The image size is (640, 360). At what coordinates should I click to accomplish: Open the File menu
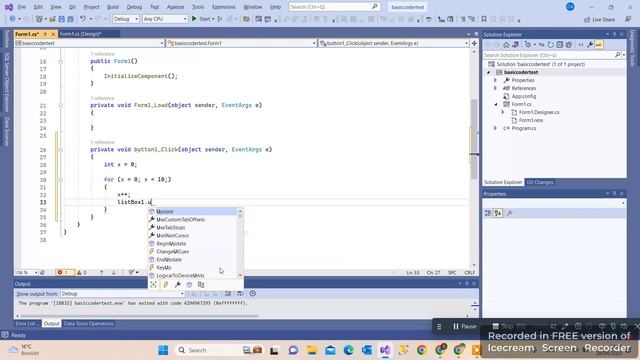(x=22, y=7)
